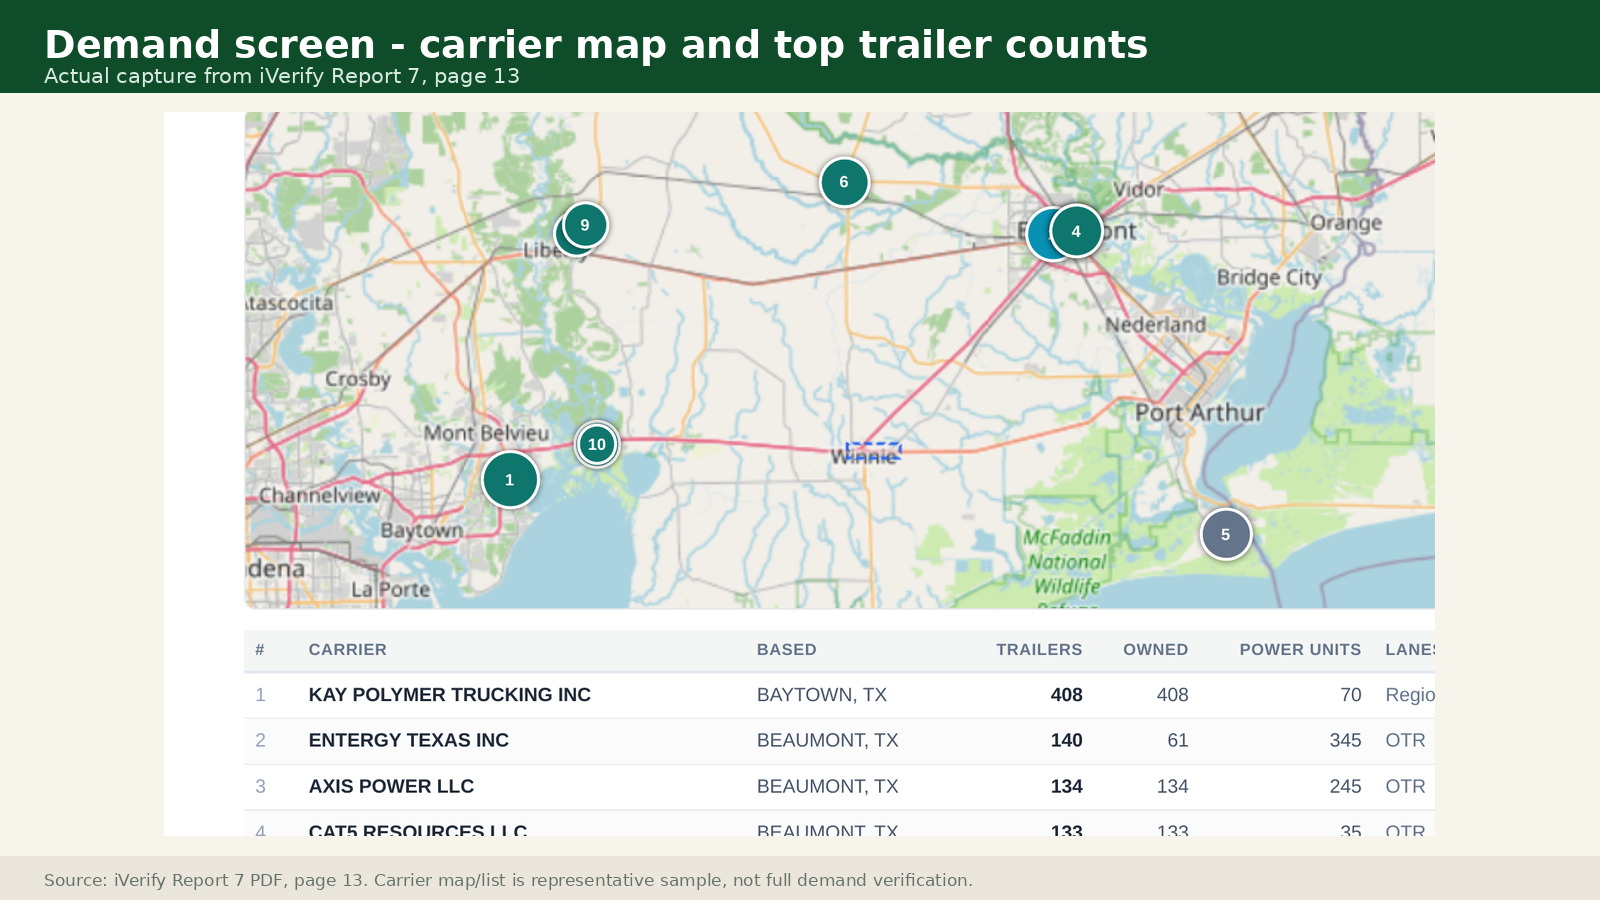Click the # column header
This screenshot has height=900, width=1600.
[x=260, y=650]
